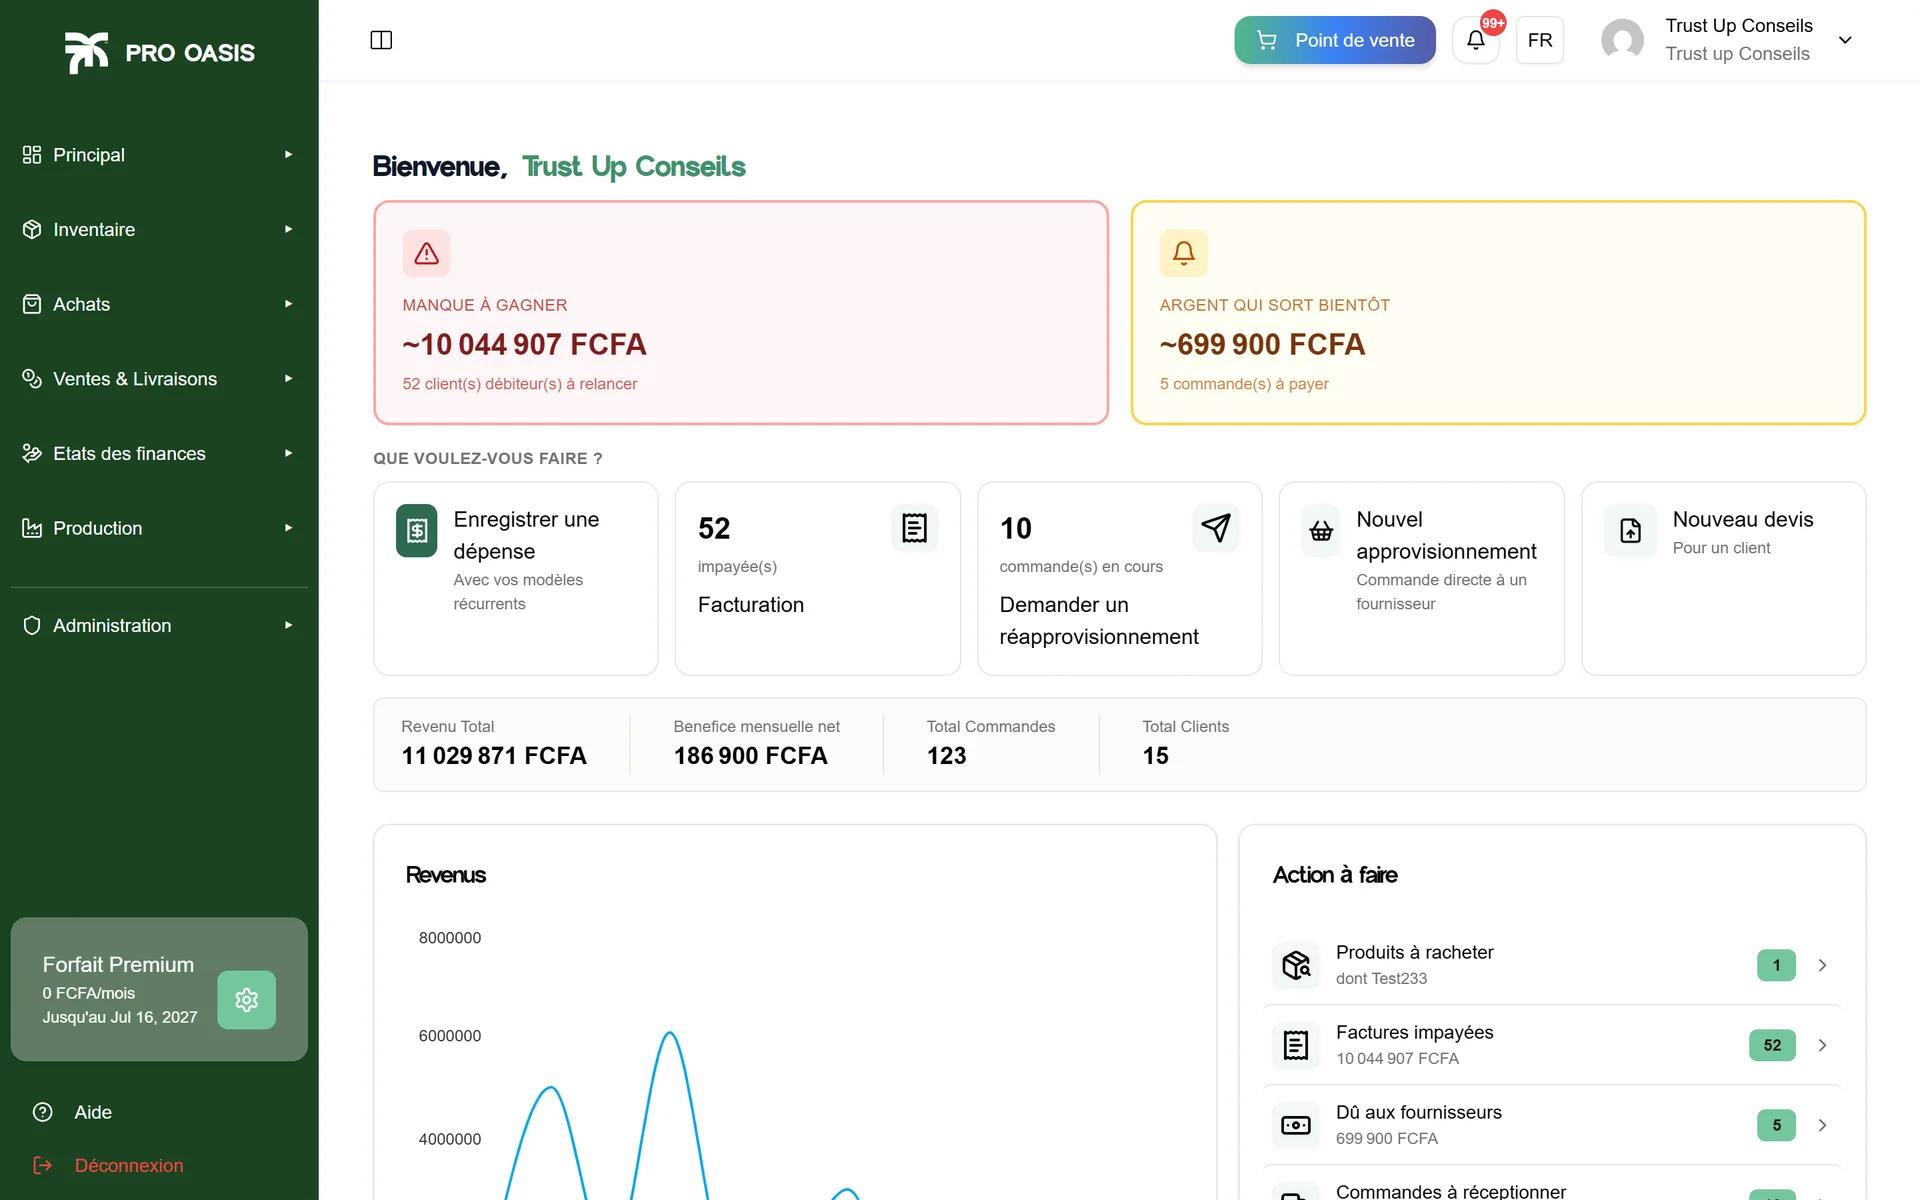Open the Nouveau devis card

1723,578
